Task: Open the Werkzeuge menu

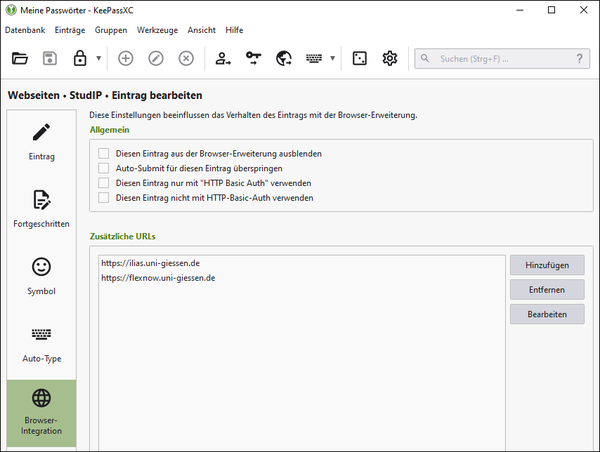Action: (157, 30)
